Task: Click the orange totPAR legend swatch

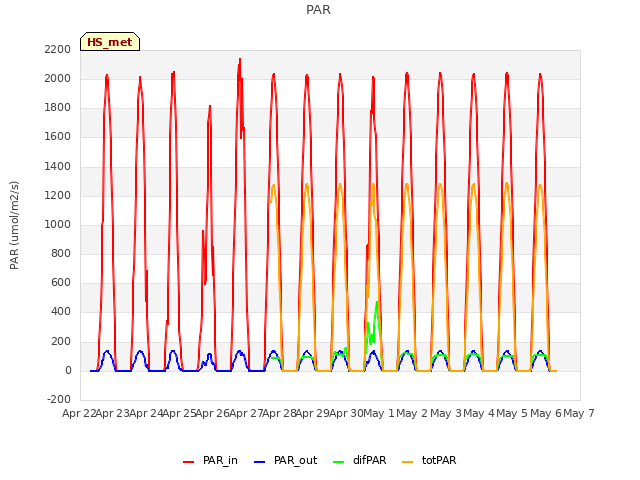Action: pyautogui.click(x=408, y=461)
